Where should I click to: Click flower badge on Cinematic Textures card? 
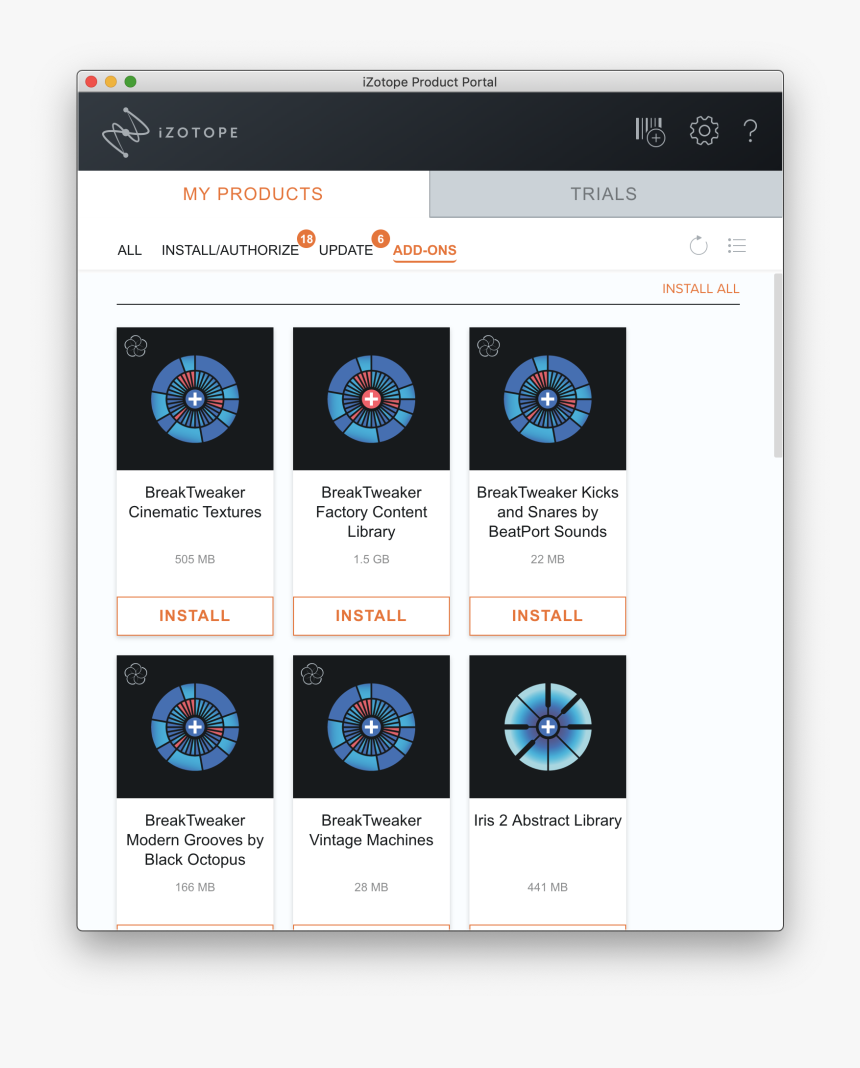(x=136, y=346)
